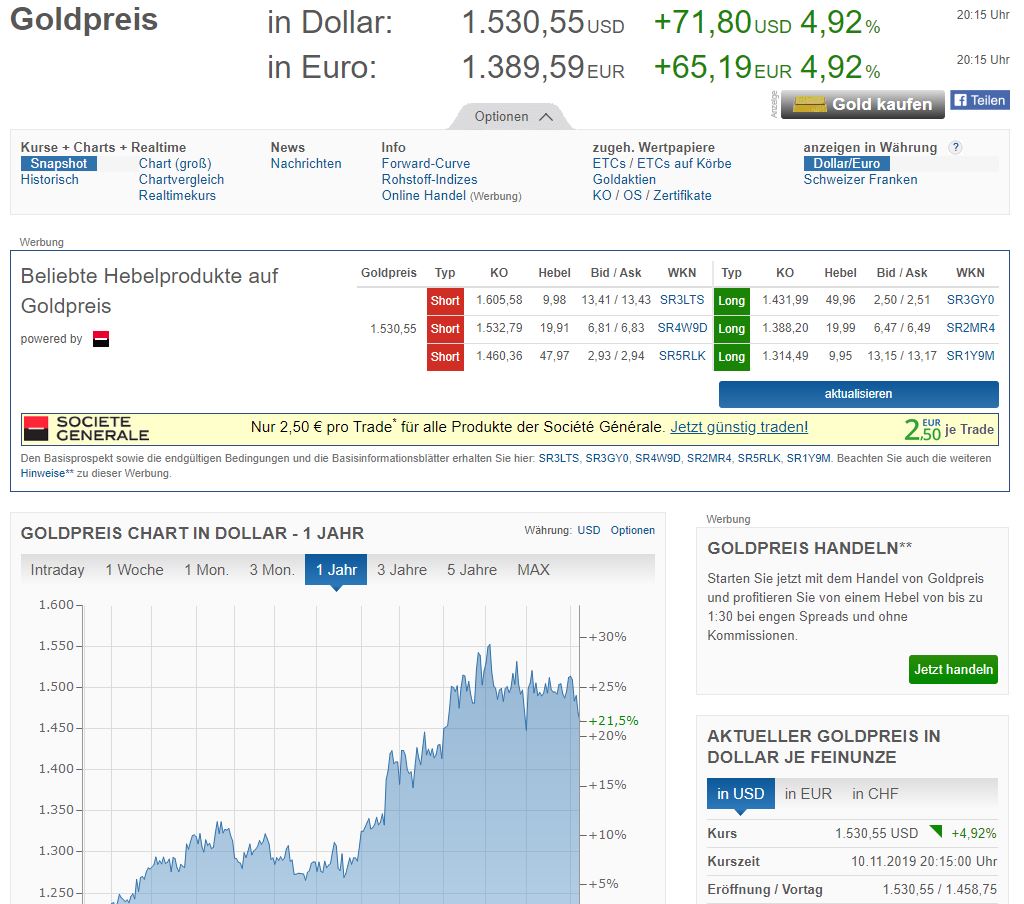Screen dimensions: 1024x904
Task: Open chart Optionen link
Action: pos(632,530)
